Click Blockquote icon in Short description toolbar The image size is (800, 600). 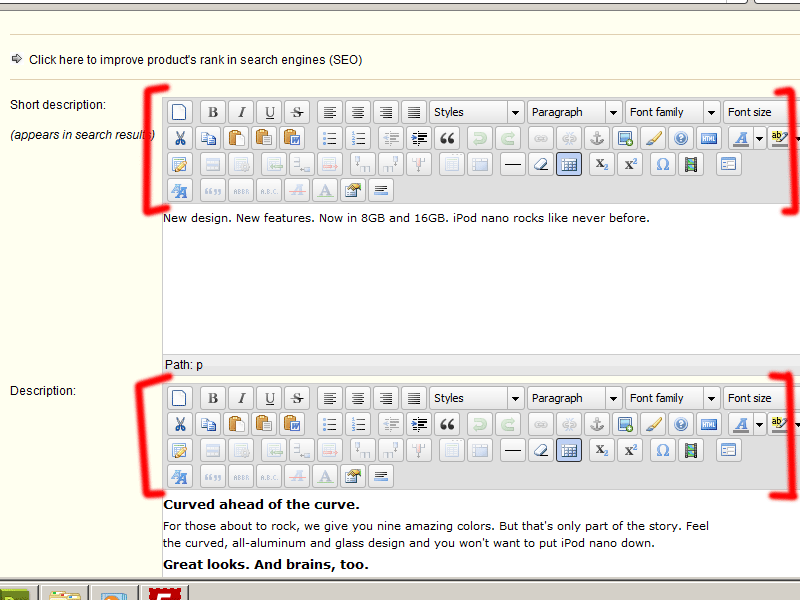click(447, 138)
